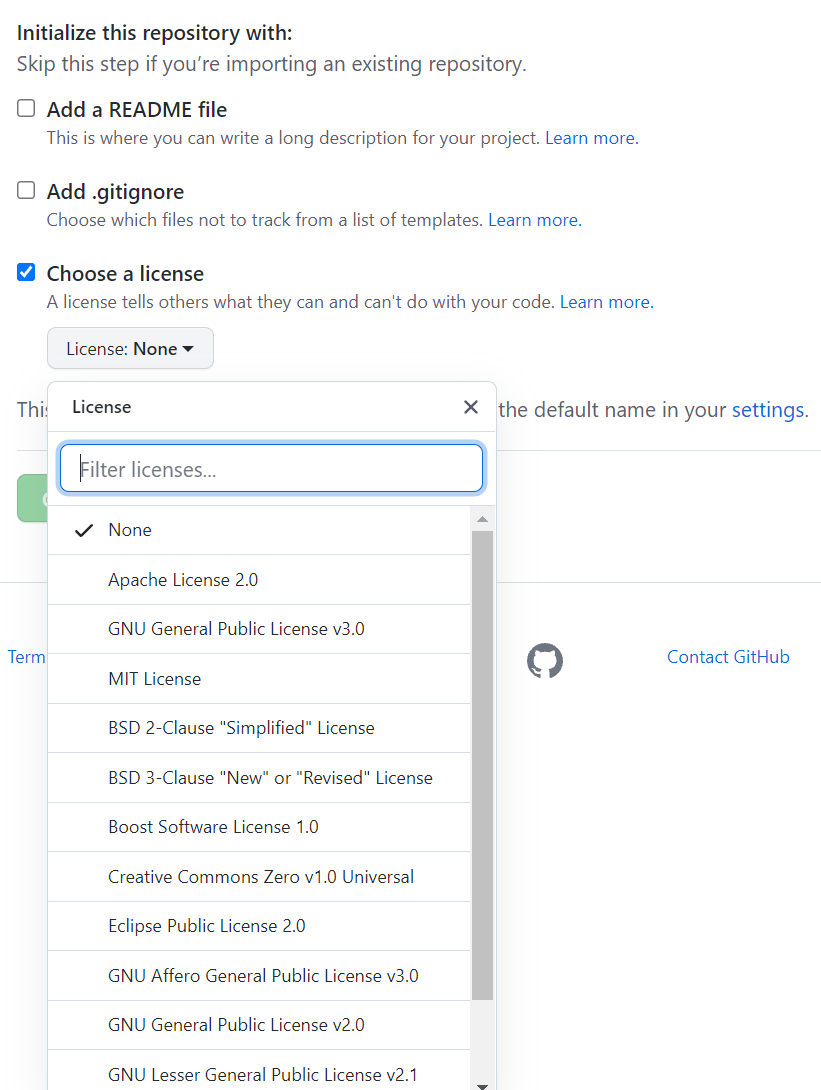Screen dimensions: 821x1090
Task: Close the License dialog with the X
Action: (470, 407)
